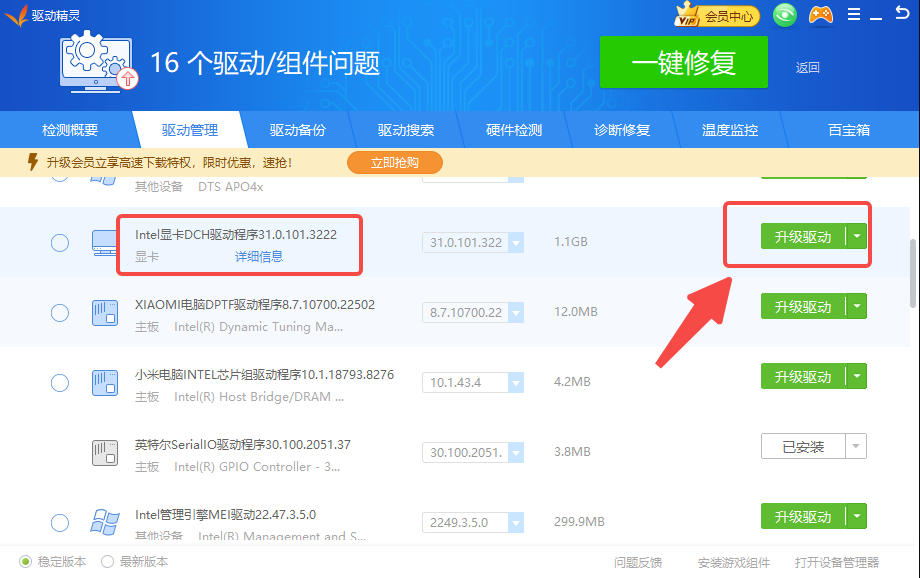Open the hamburger main menu icon
The image size is (920, 578).
[853, 15]
